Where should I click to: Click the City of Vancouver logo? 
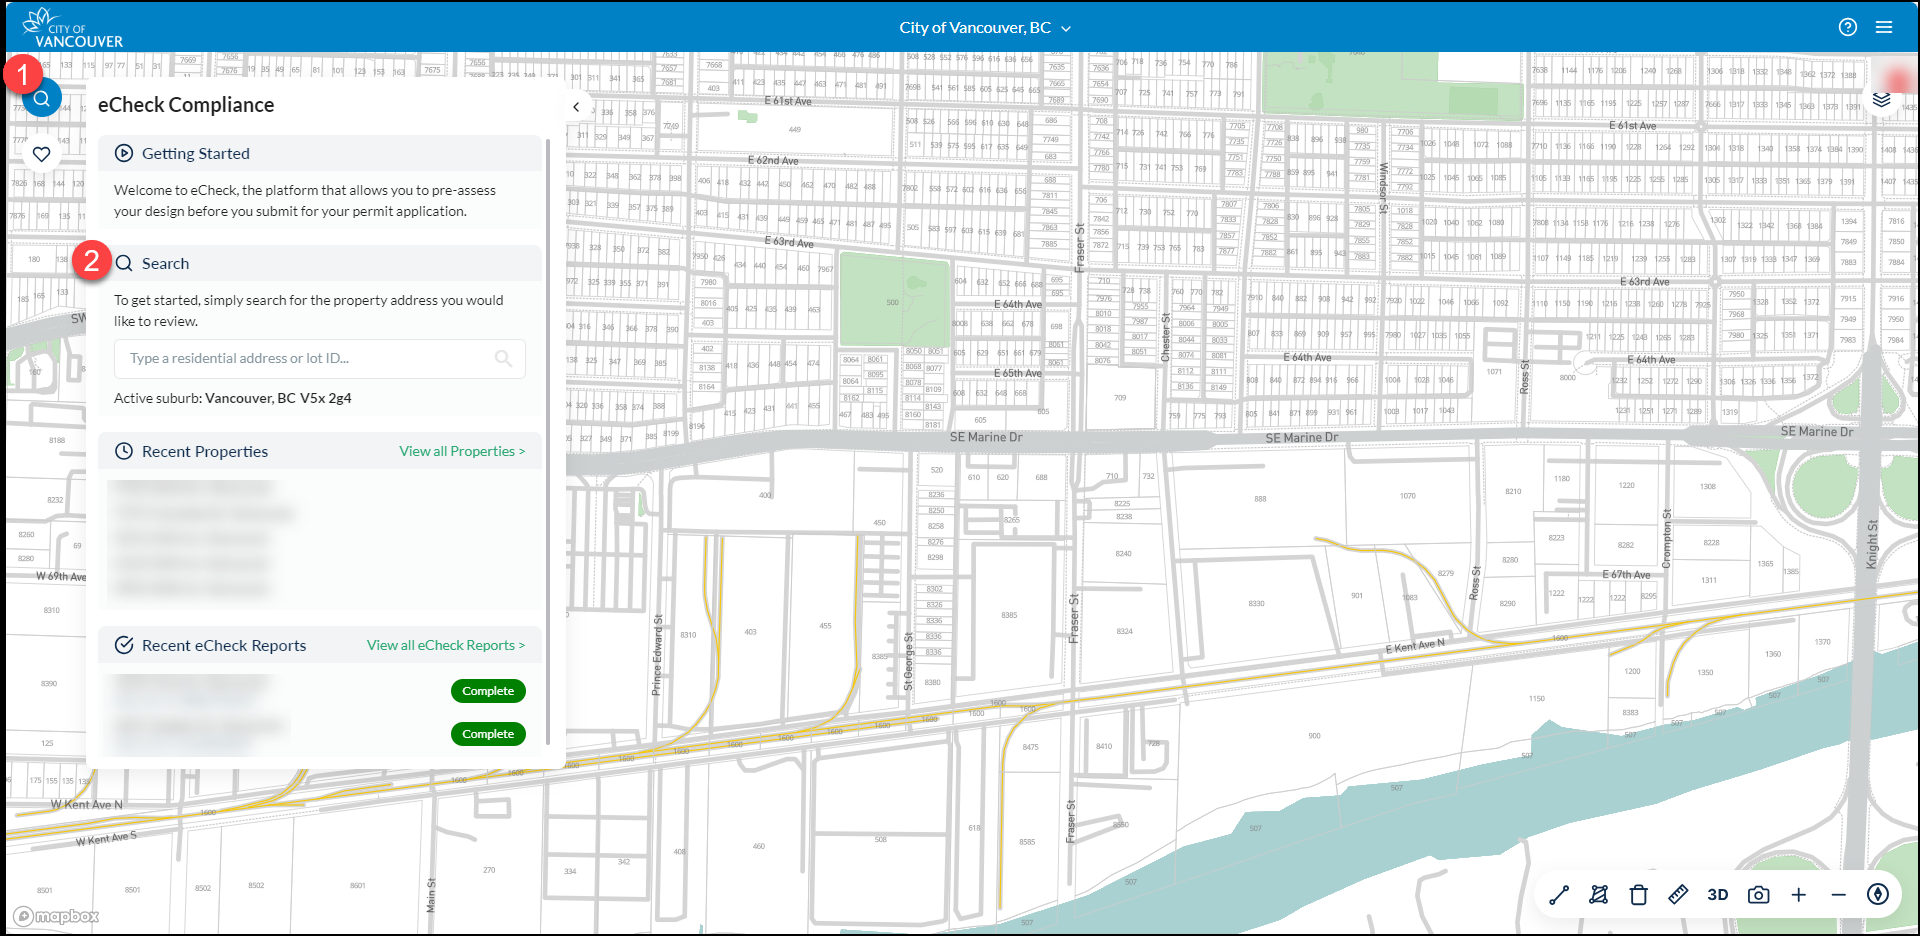pos(72,27)
